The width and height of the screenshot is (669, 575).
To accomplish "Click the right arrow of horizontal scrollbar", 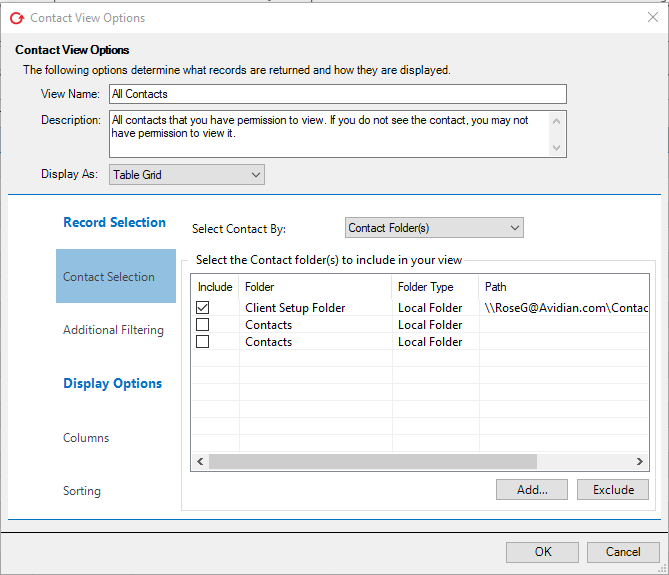I will pos(640,461).
